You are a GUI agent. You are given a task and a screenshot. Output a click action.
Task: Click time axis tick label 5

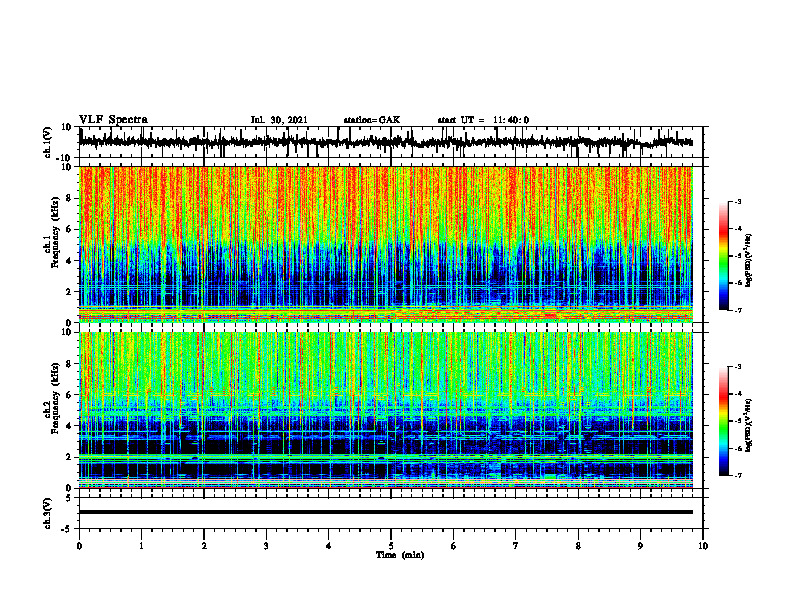pos(391,546)
